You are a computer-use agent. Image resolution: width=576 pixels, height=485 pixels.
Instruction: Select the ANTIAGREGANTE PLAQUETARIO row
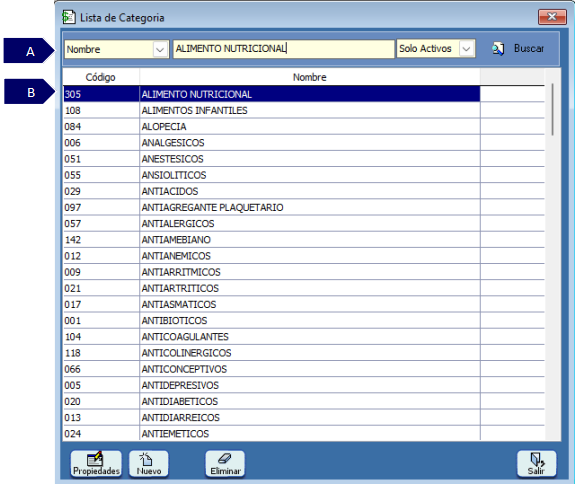point(271,207)
